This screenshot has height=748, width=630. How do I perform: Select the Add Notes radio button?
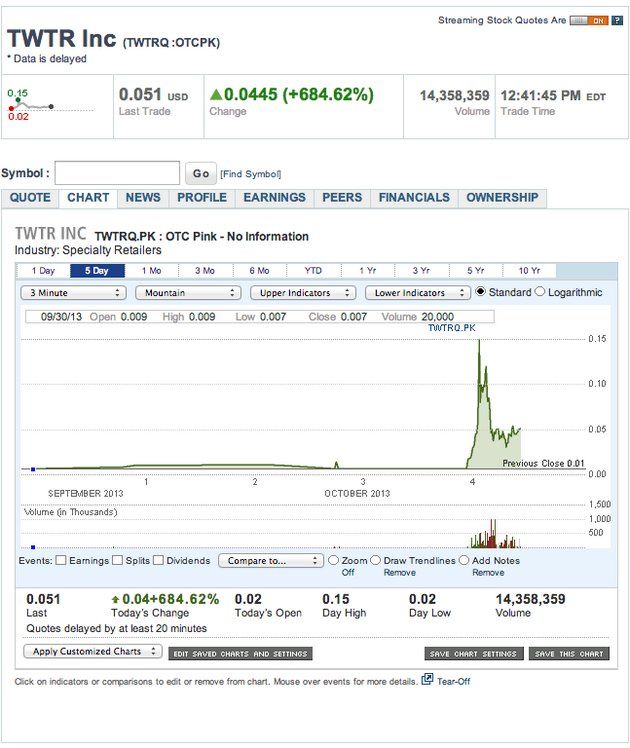464,560
